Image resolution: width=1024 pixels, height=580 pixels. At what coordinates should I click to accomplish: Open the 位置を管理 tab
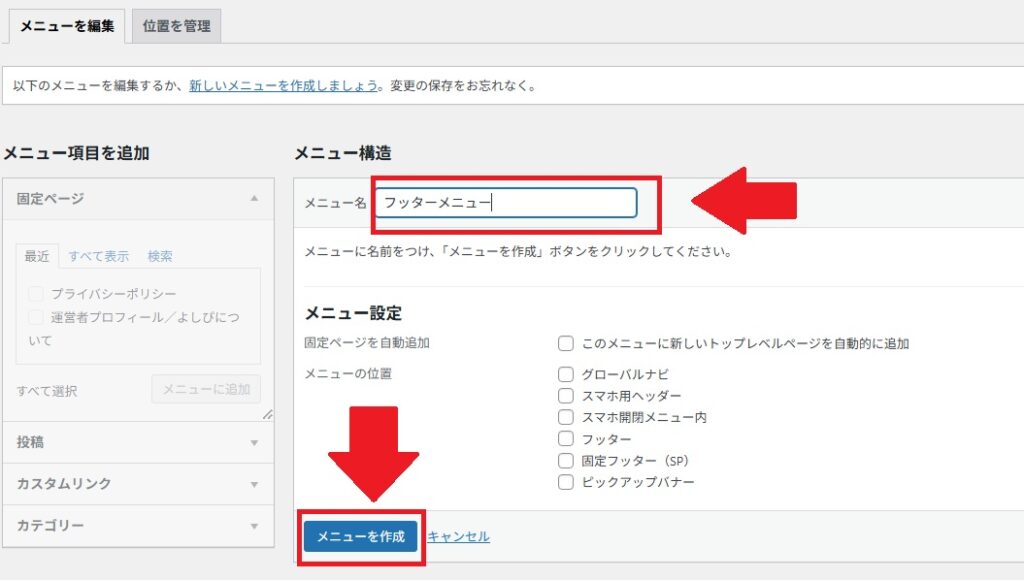click(x=176, y=26)
